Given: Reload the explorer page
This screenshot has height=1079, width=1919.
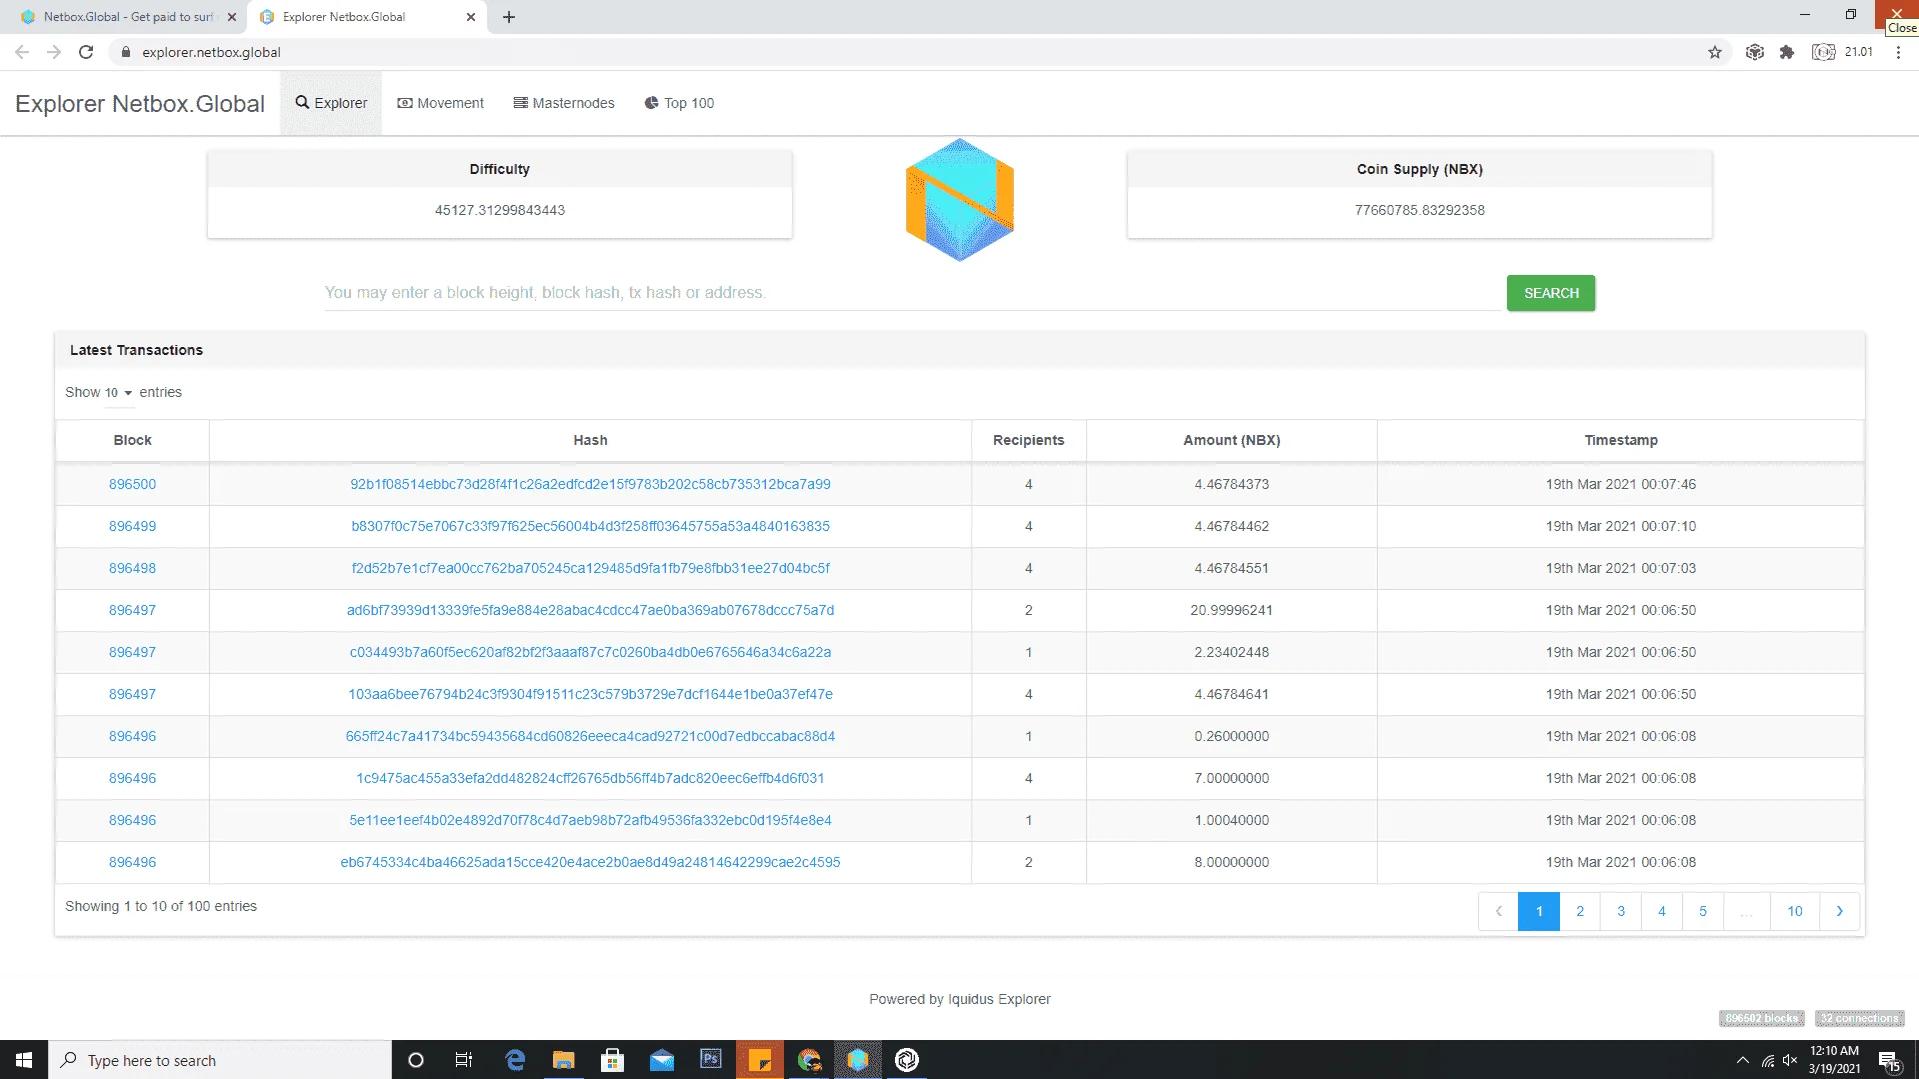Looking at the screenshot, I should pyautogui.click(x=86, y=52).
